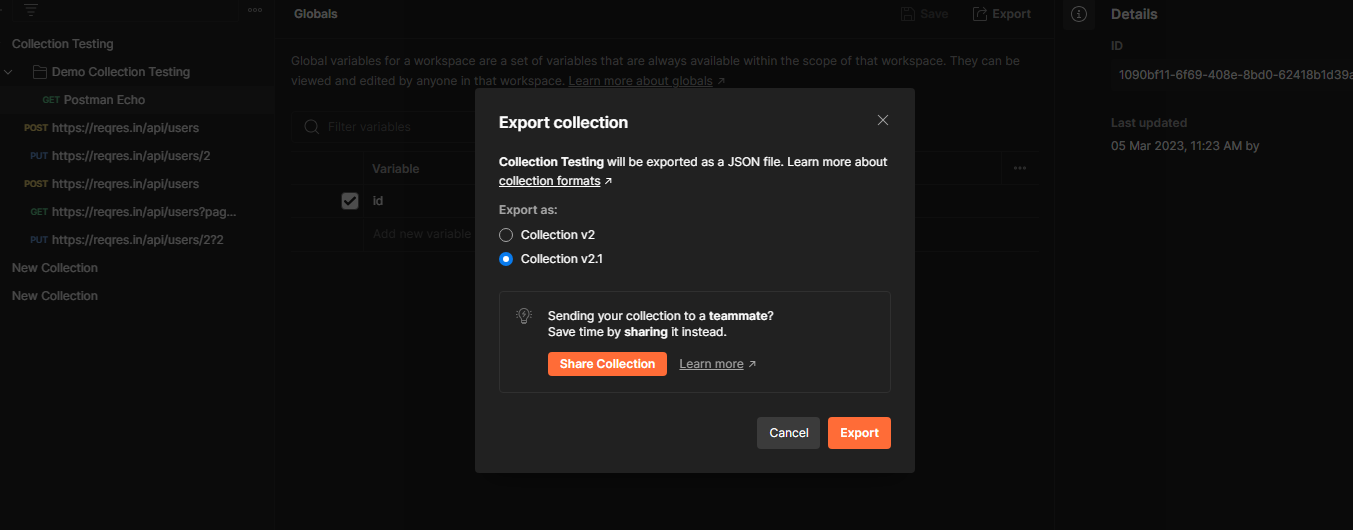
Task: Click the Share Collection button
Action: (x=607, y=364)
